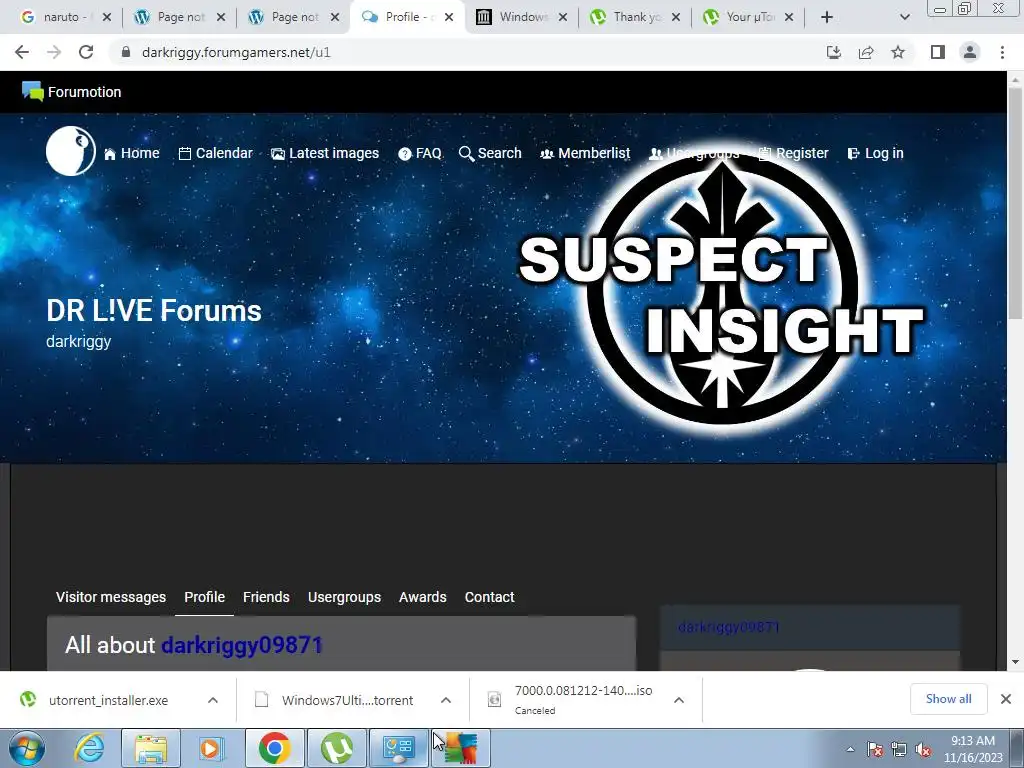Switch to Chrome in the taskbar

[274, 748]
